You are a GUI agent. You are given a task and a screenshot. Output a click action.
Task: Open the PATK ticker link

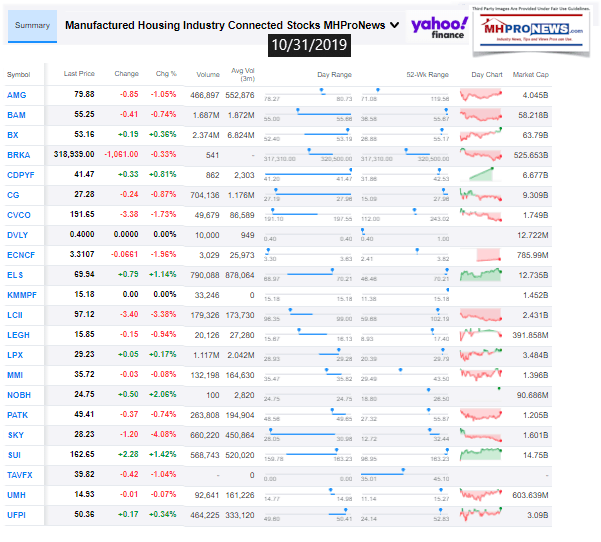[x=17, y=415]
